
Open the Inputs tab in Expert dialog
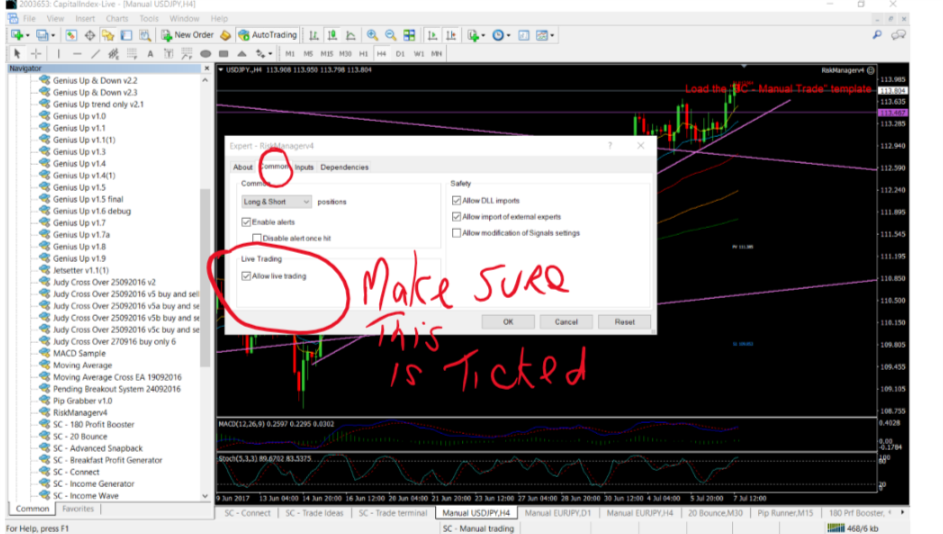pos(304,167)
